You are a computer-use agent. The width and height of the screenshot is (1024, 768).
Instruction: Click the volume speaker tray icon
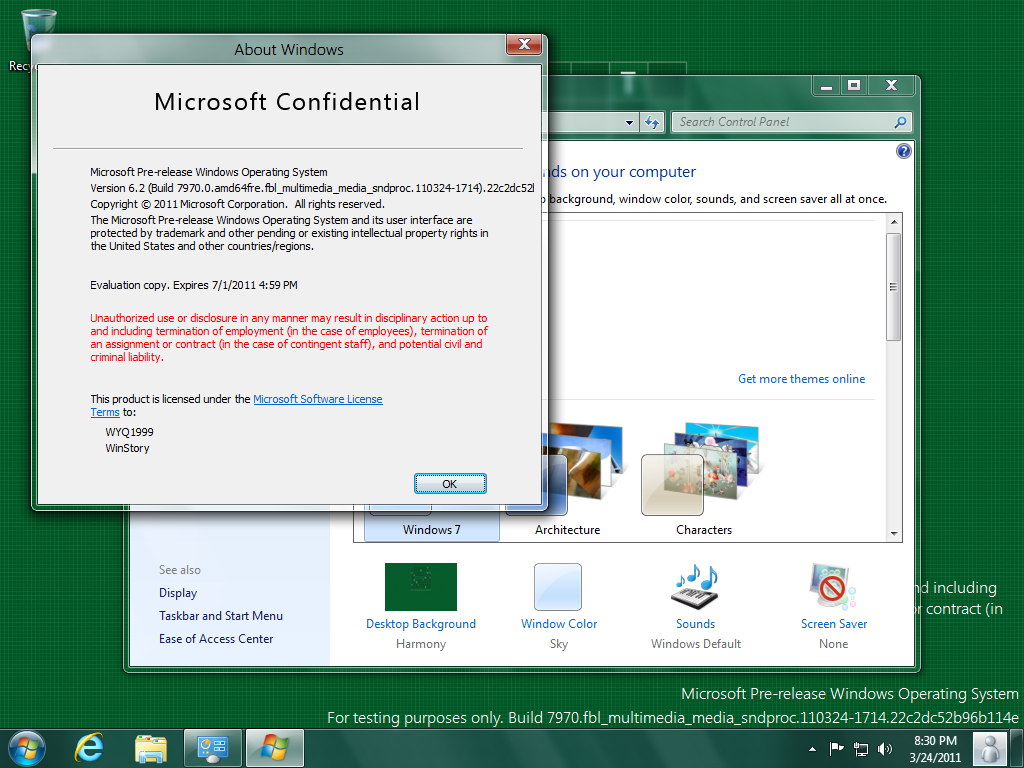(884, 748)
